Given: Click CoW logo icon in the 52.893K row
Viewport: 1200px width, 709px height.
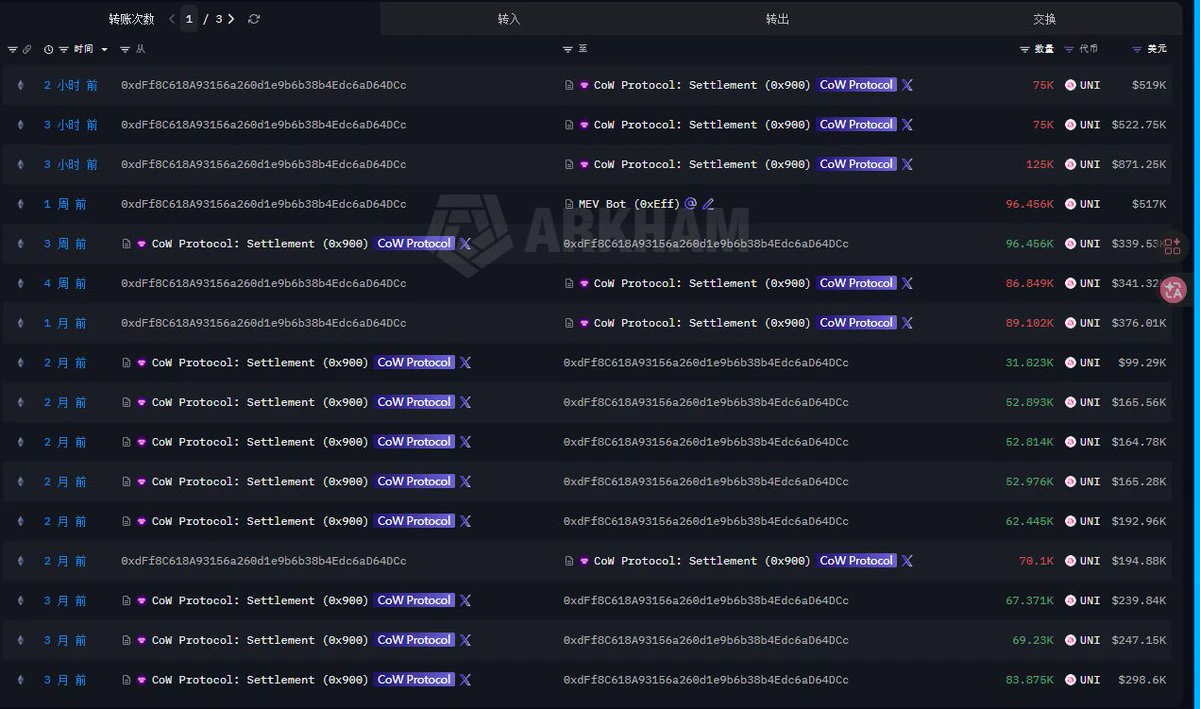Looking at the screenshot, I should point(142,402).
